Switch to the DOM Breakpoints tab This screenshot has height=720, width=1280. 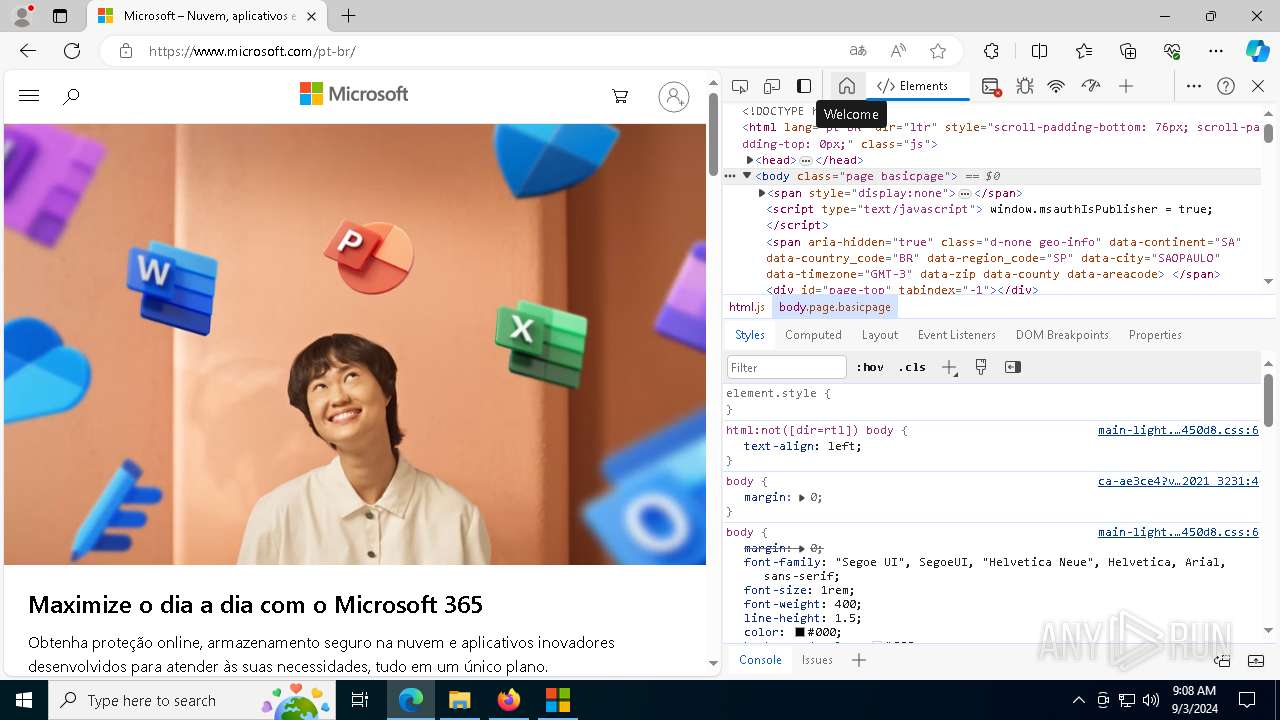click(x=1062, y=335)
